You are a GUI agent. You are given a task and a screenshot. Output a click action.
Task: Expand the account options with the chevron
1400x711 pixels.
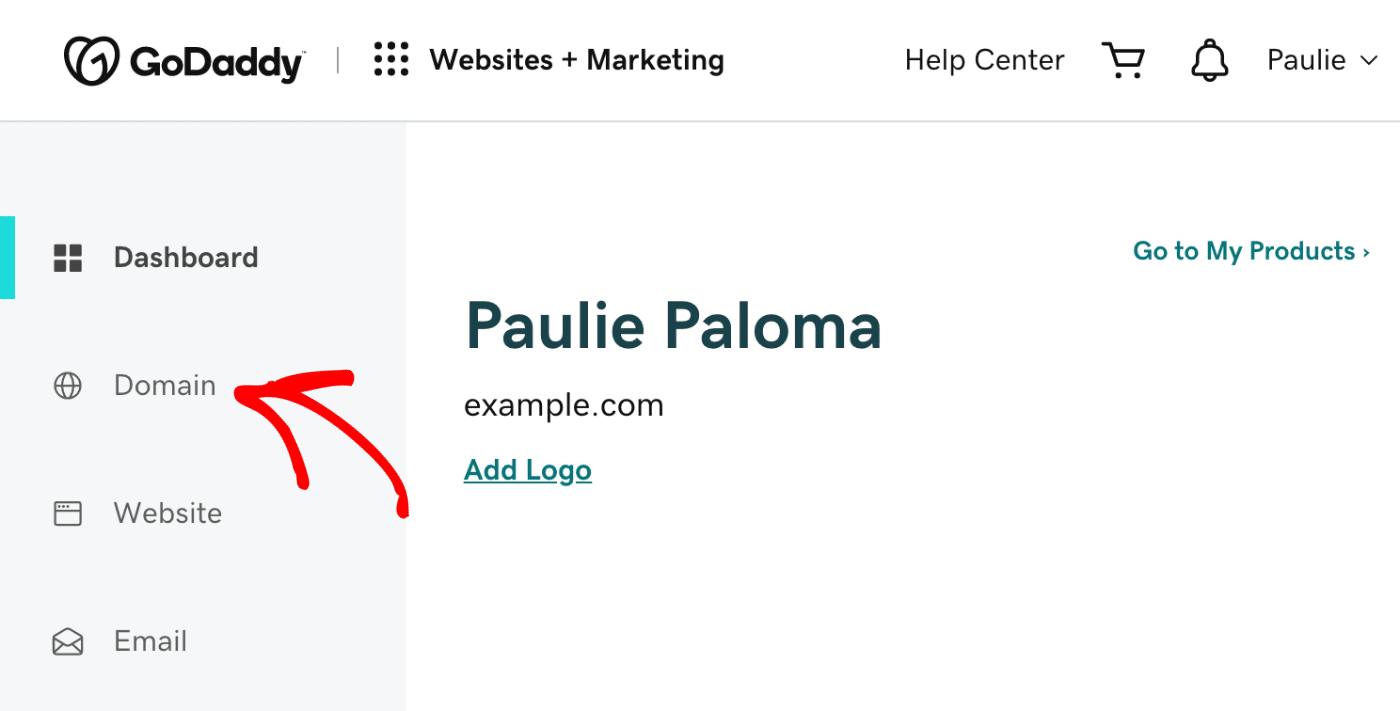[x=1370, y=60]
